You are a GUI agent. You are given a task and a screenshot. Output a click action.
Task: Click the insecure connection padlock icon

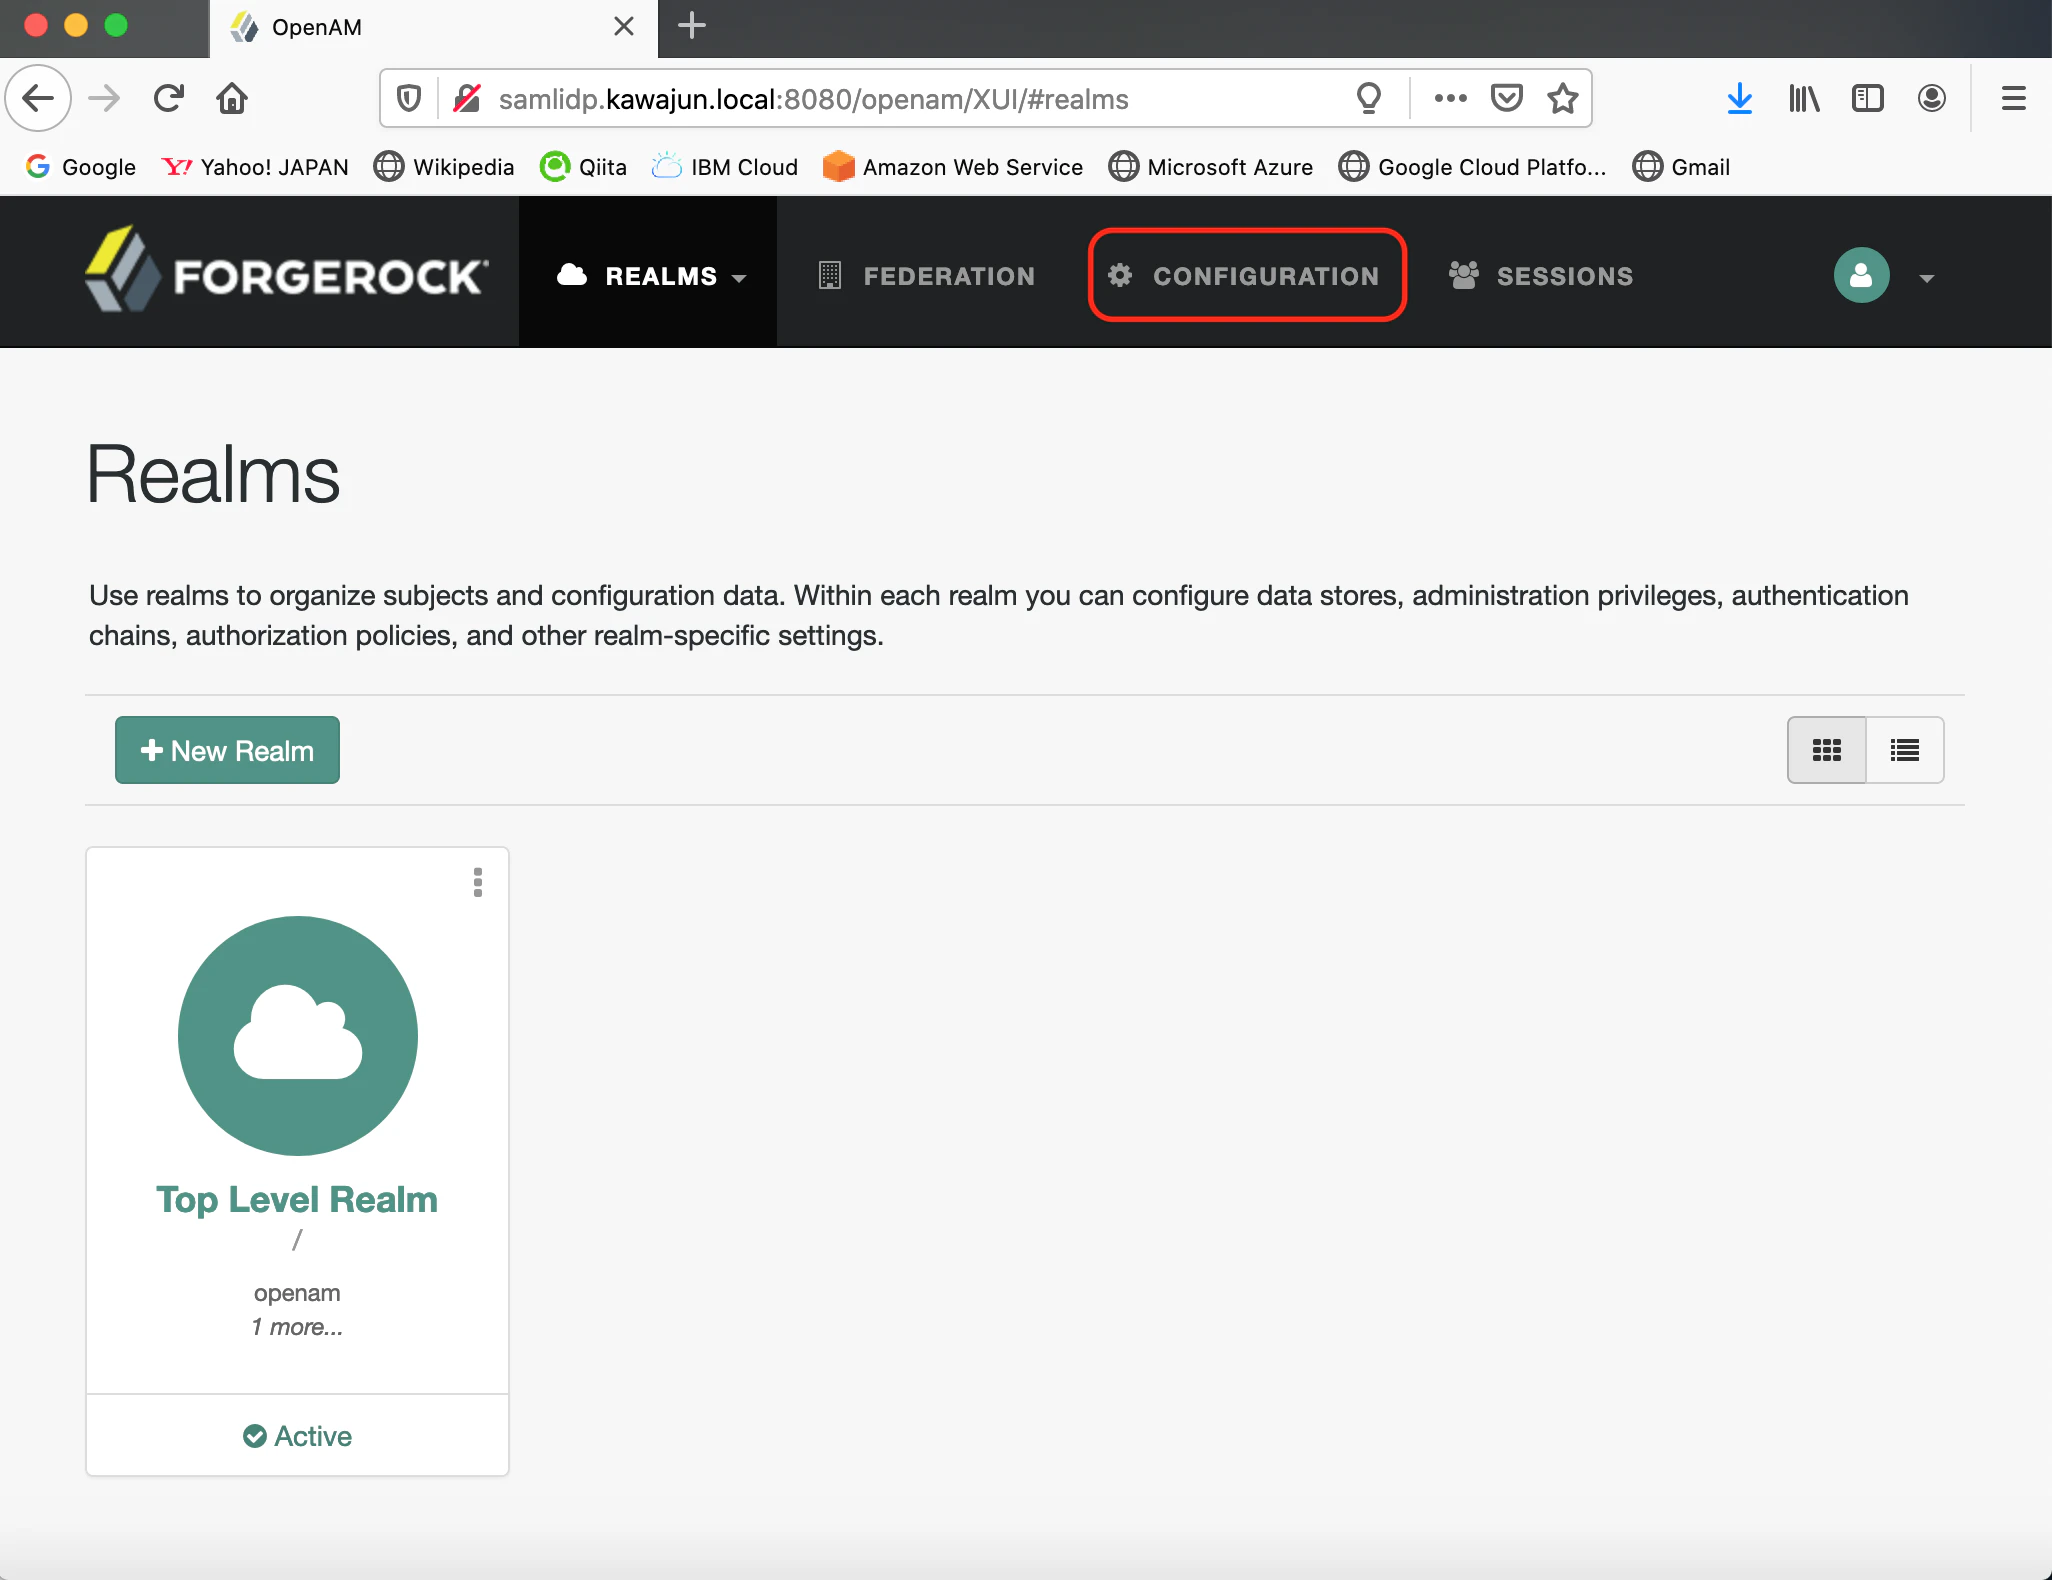[467, 98]
